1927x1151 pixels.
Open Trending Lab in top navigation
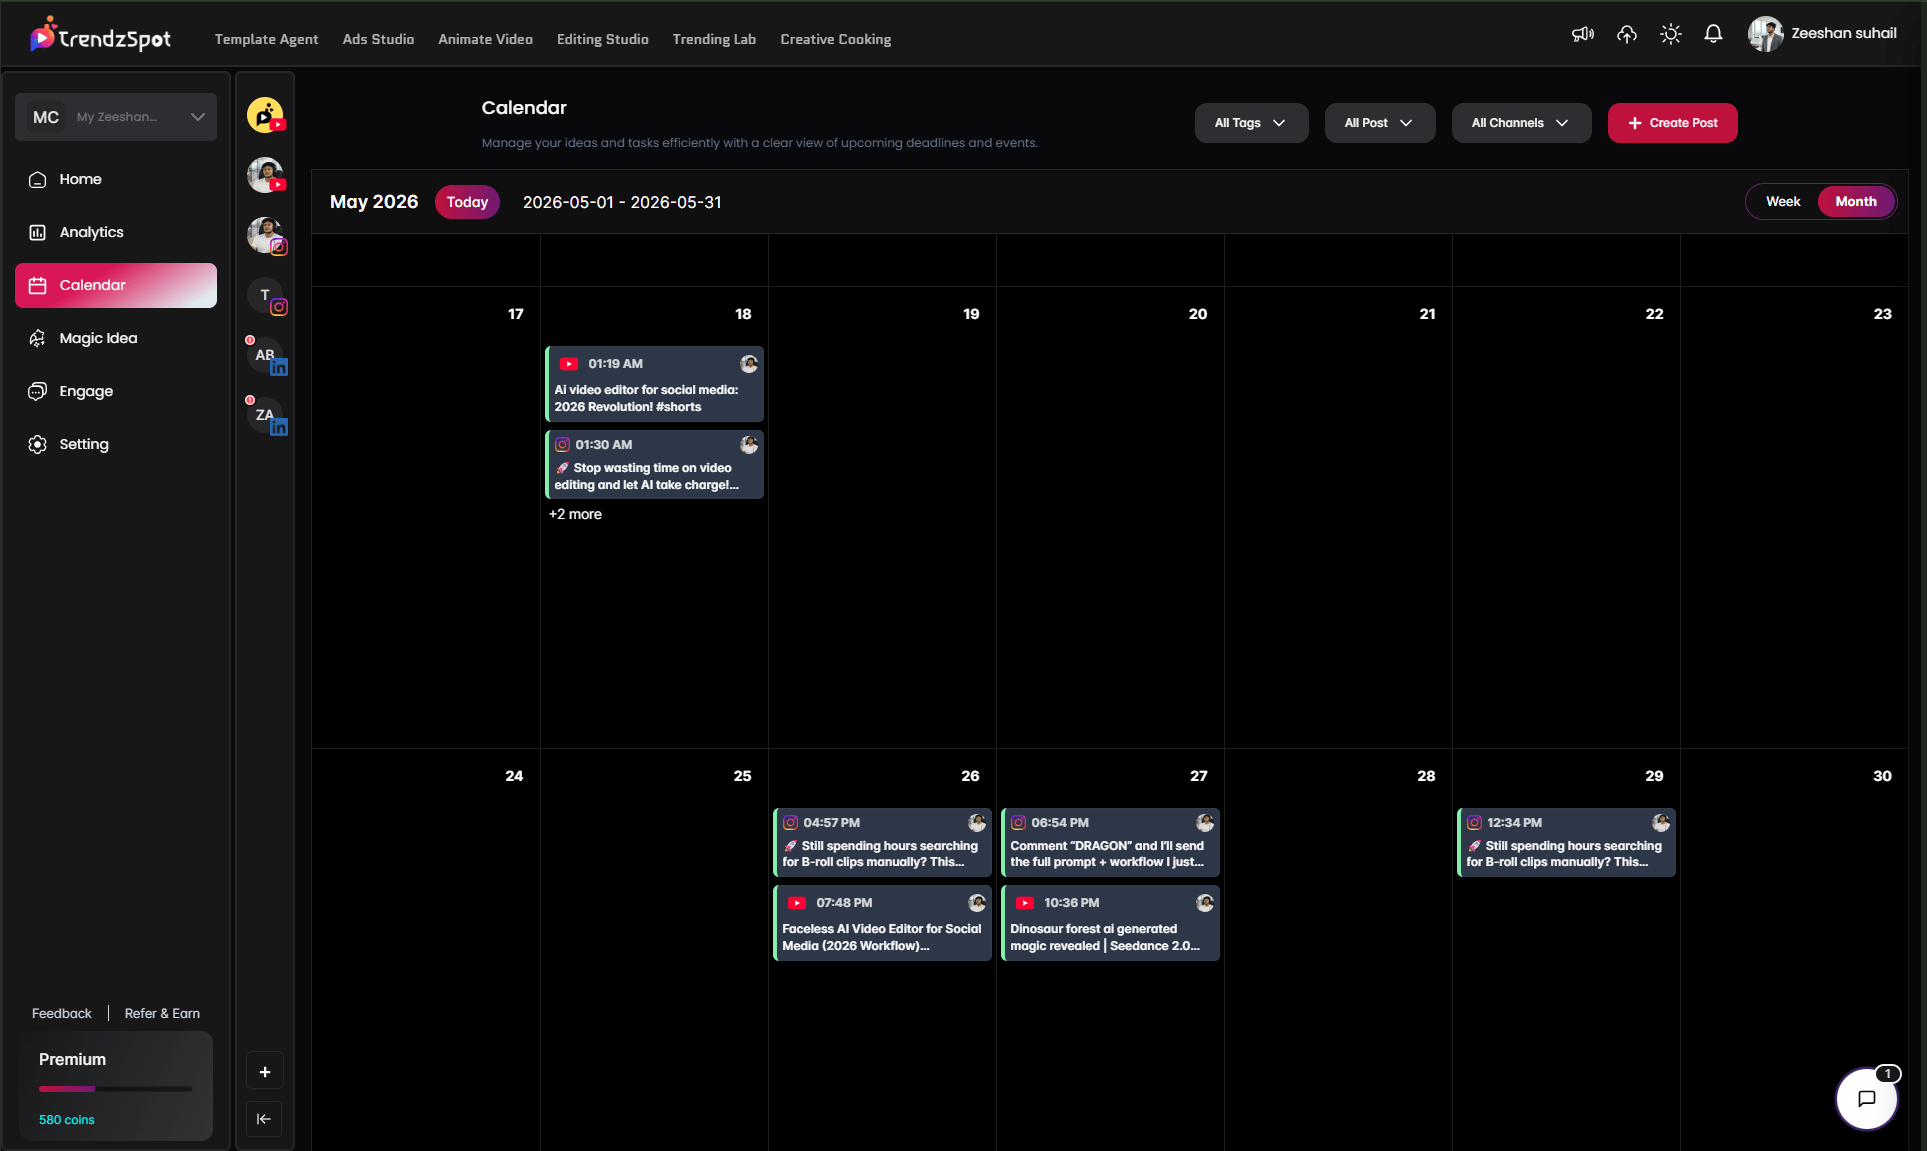(x=714, y=39)
